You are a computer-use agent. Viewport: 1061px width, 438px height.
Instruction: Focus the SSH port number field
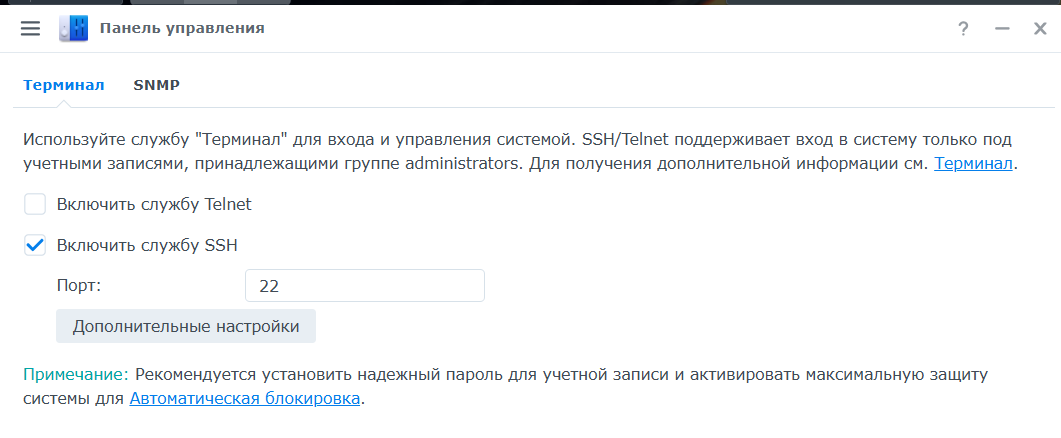pyautogui.click(x=364, y=286)
